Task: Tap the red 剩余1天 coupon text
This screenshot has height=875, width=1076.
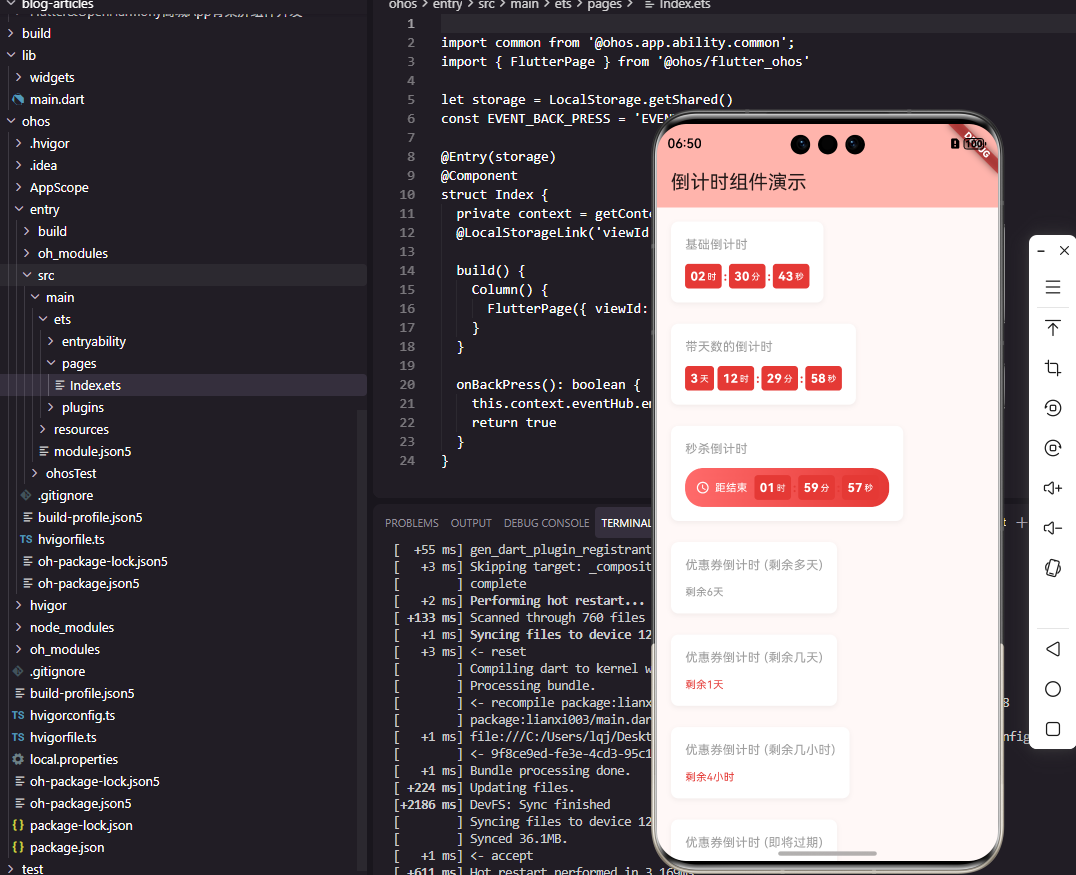Action: (704, 684)
